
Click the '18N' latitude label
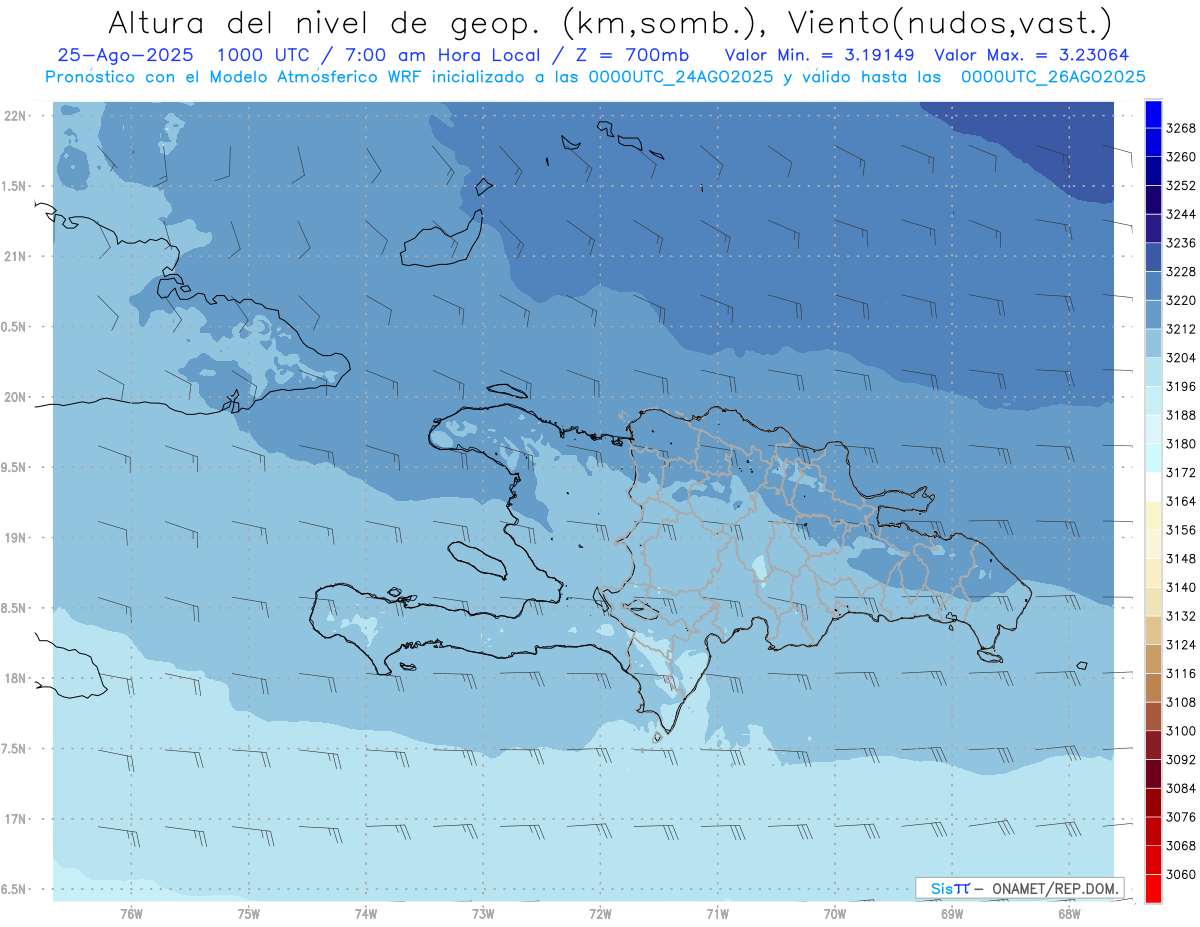tap(15, 679)
